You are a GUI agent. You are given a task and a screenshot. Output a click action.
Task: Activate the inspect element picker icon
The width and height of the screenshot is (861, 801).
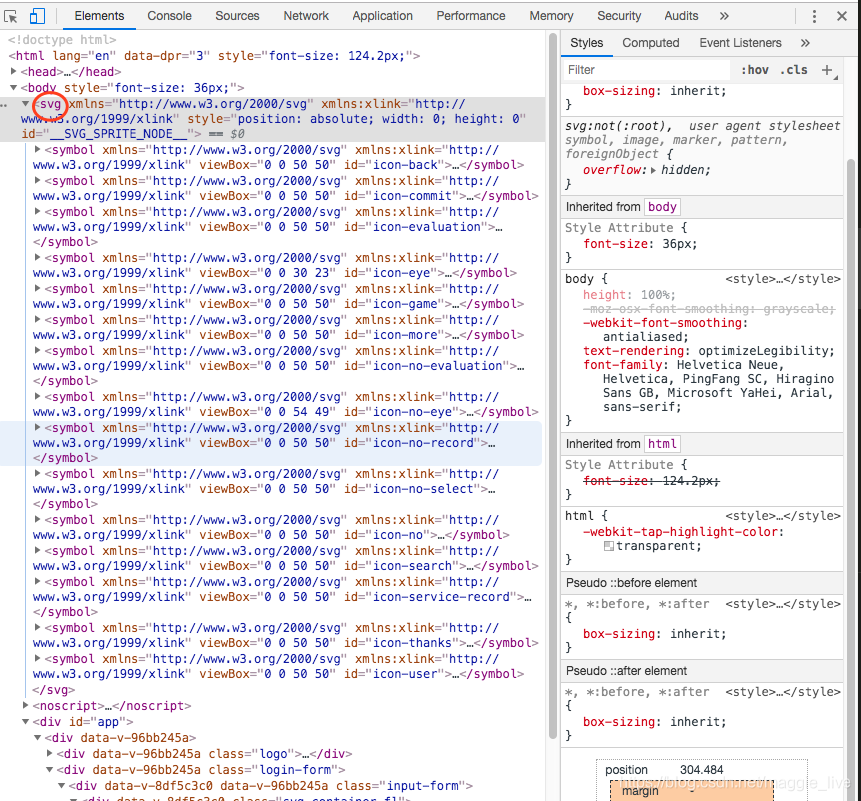point(11,16)
